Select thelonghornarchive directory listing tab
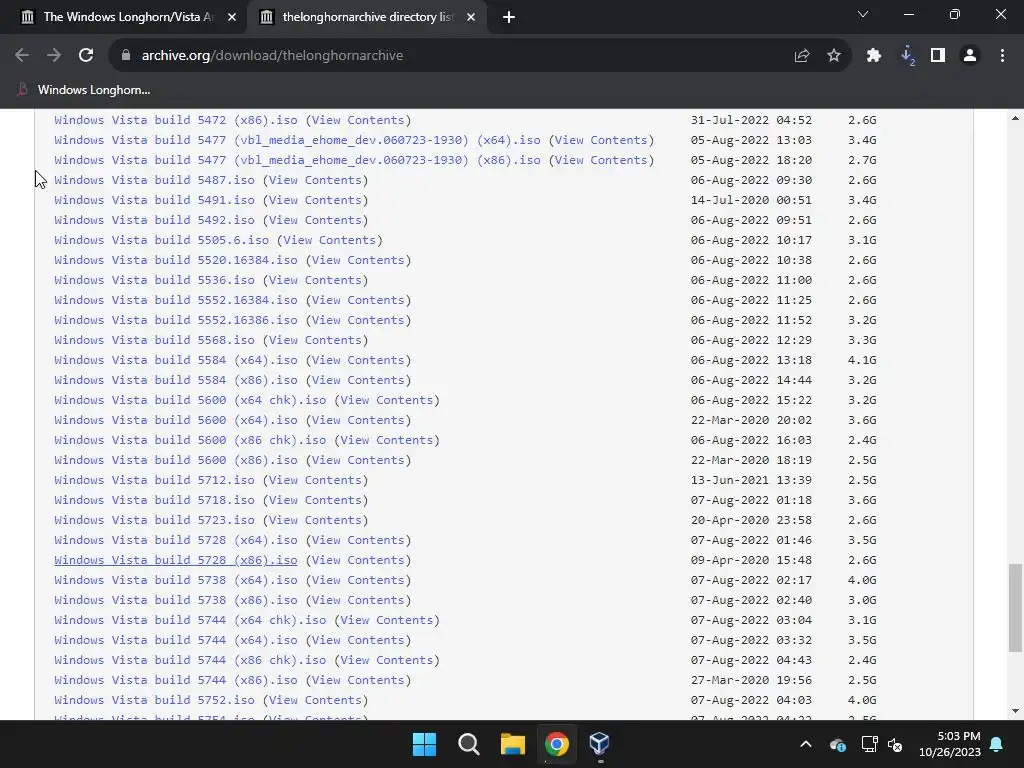Screen dimensions: 1024x768 [x=366, y=17]
